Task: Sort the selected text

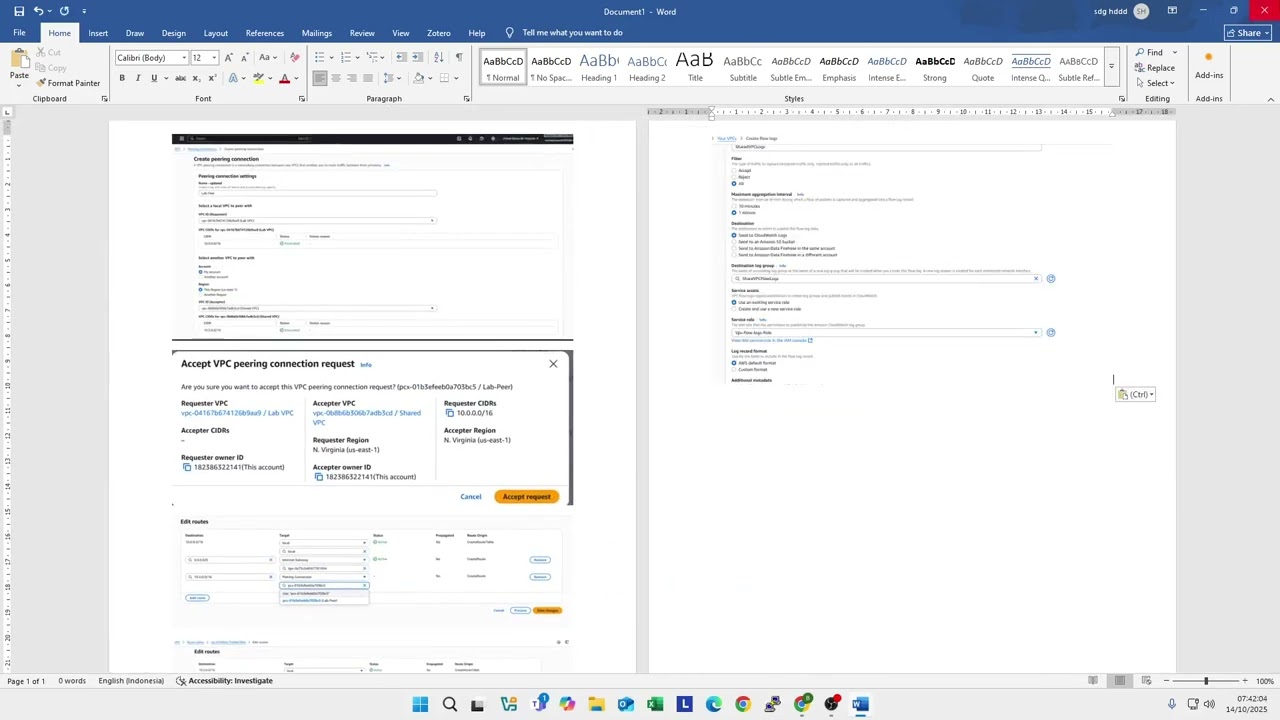Action: click(441, 58)
